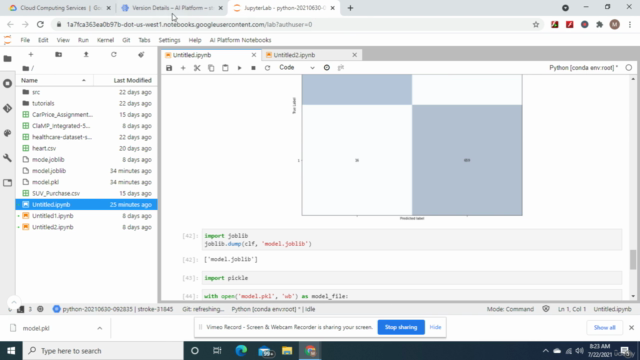Open the tutorials folder
This screenshot has height=360, width=640.
click(86, 103)
